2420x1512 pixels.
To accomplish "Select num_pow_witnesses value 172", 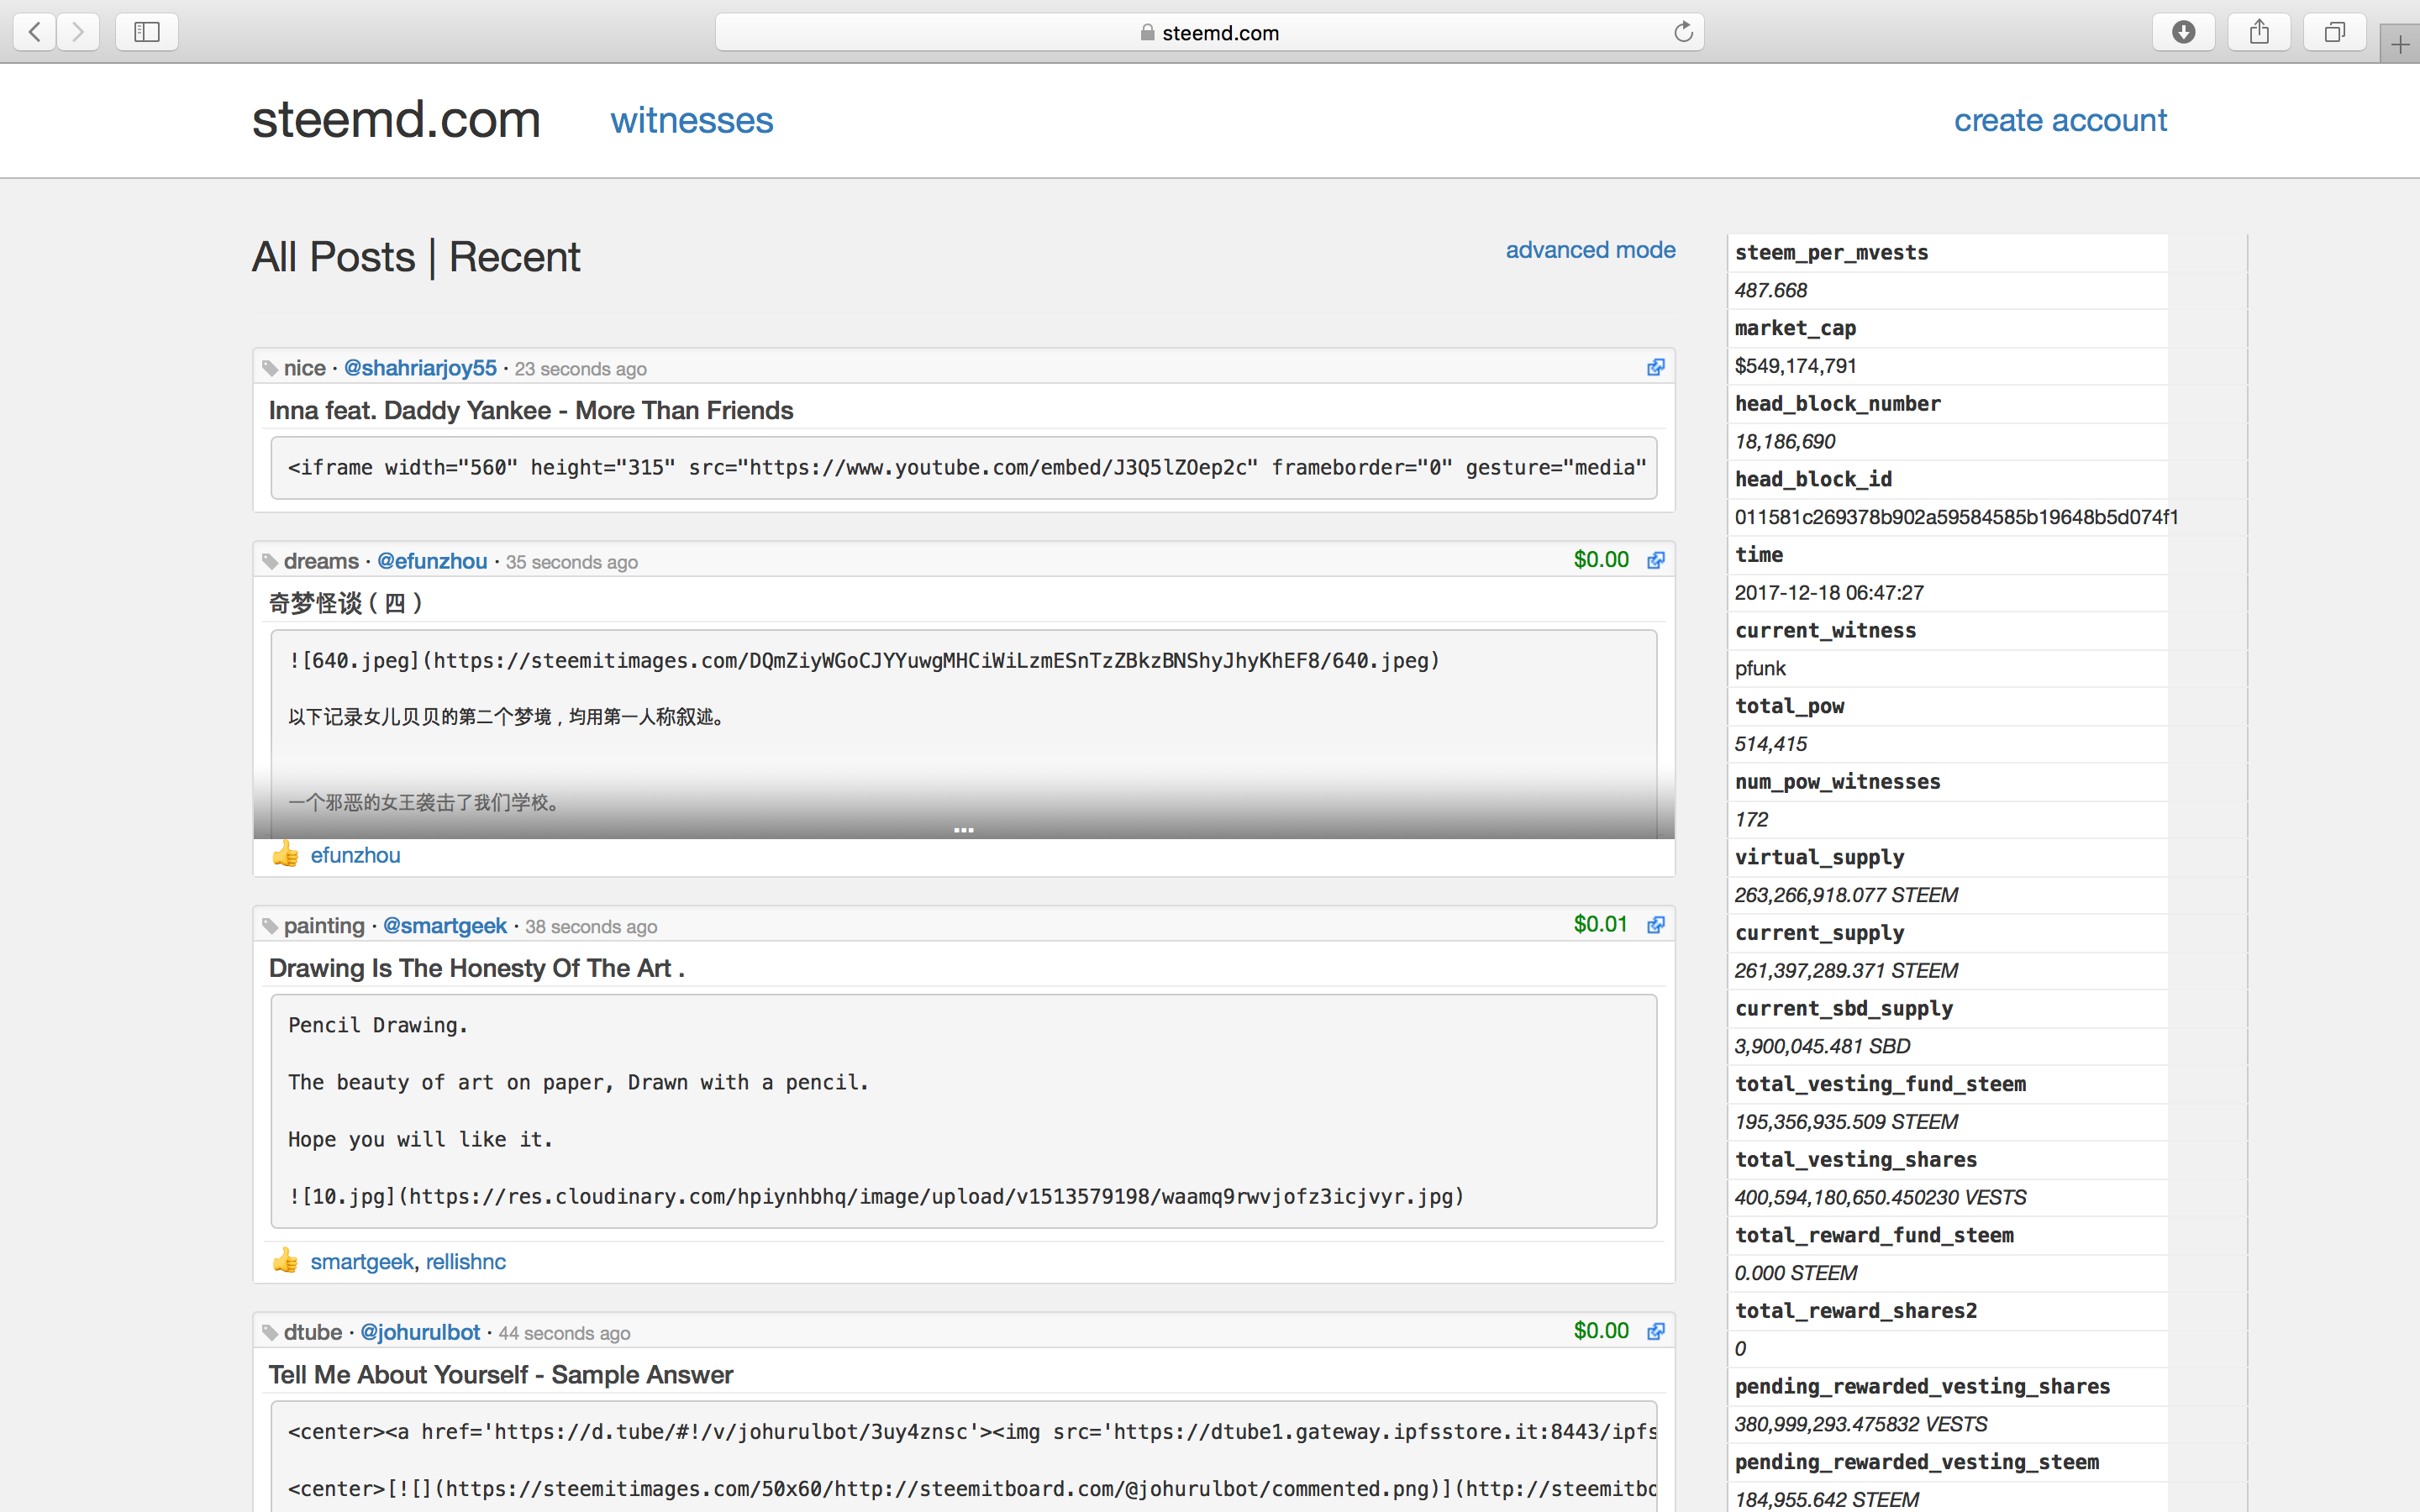I will pos(1751,820).
